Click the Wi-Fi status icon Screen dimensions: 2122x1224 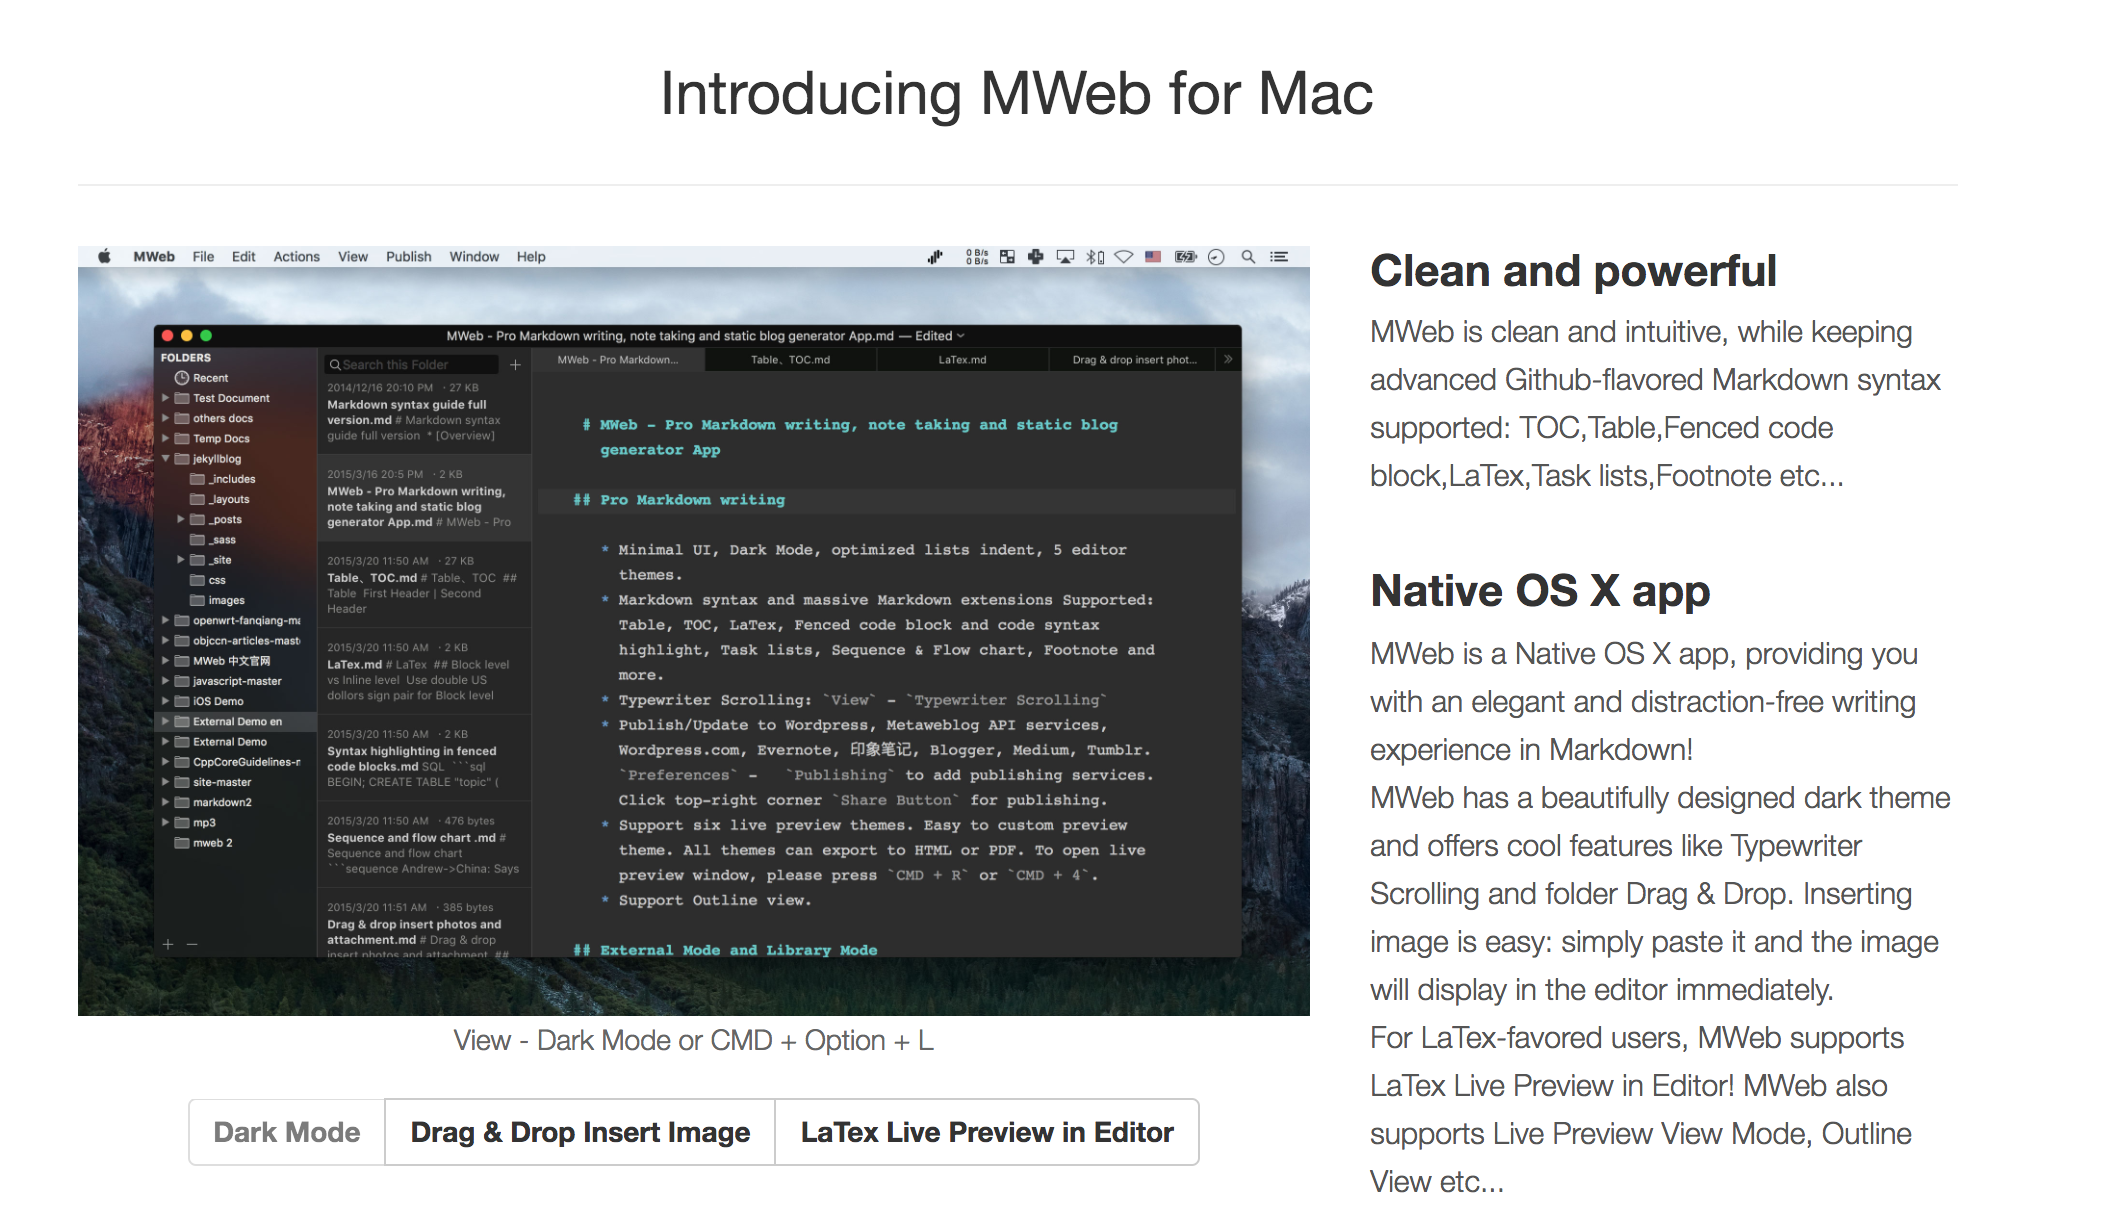point(1124,257)
